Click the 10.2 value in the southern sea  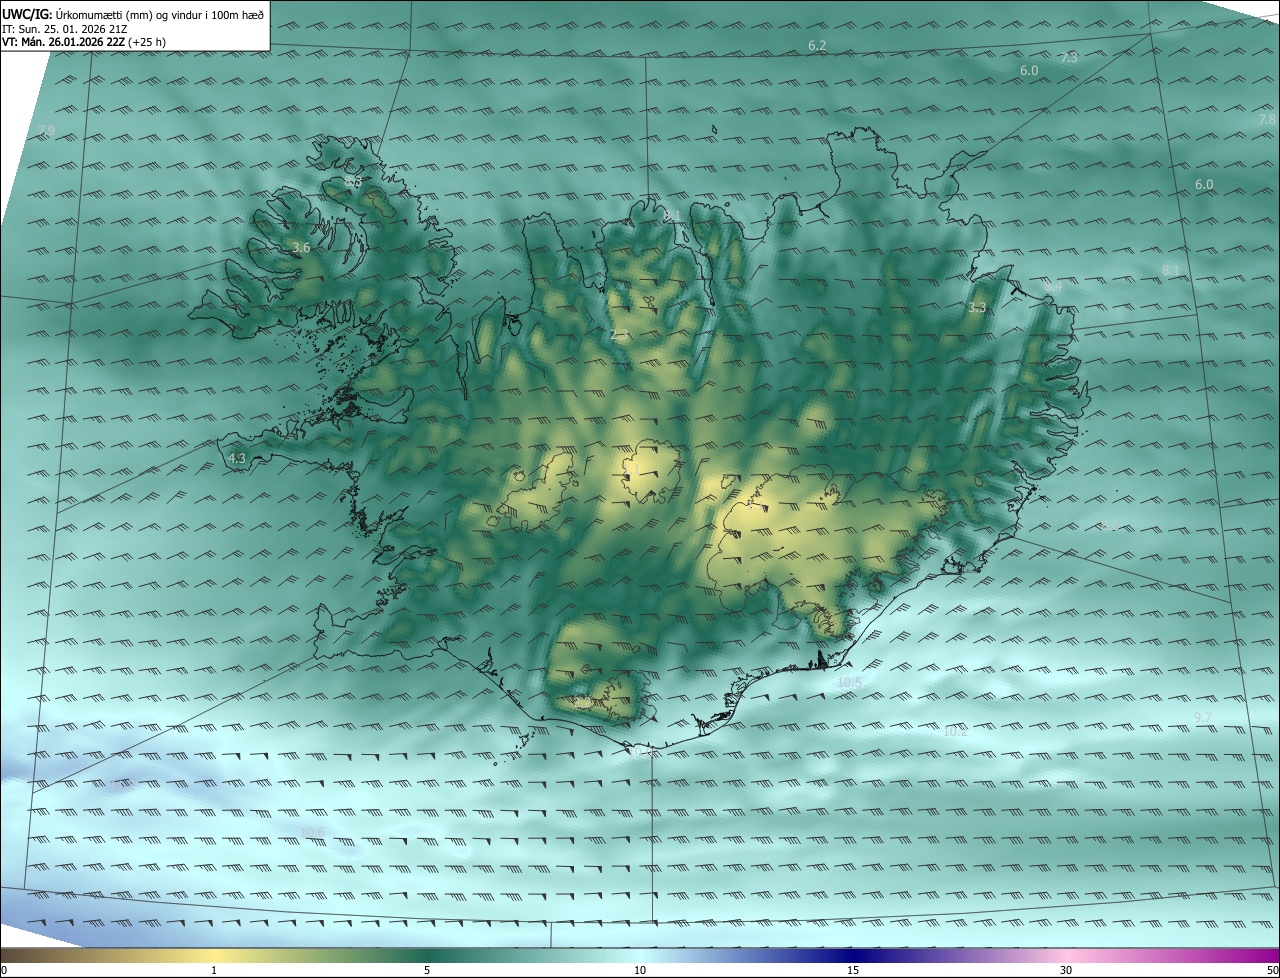pyautogui.click(x=956, y=732)
